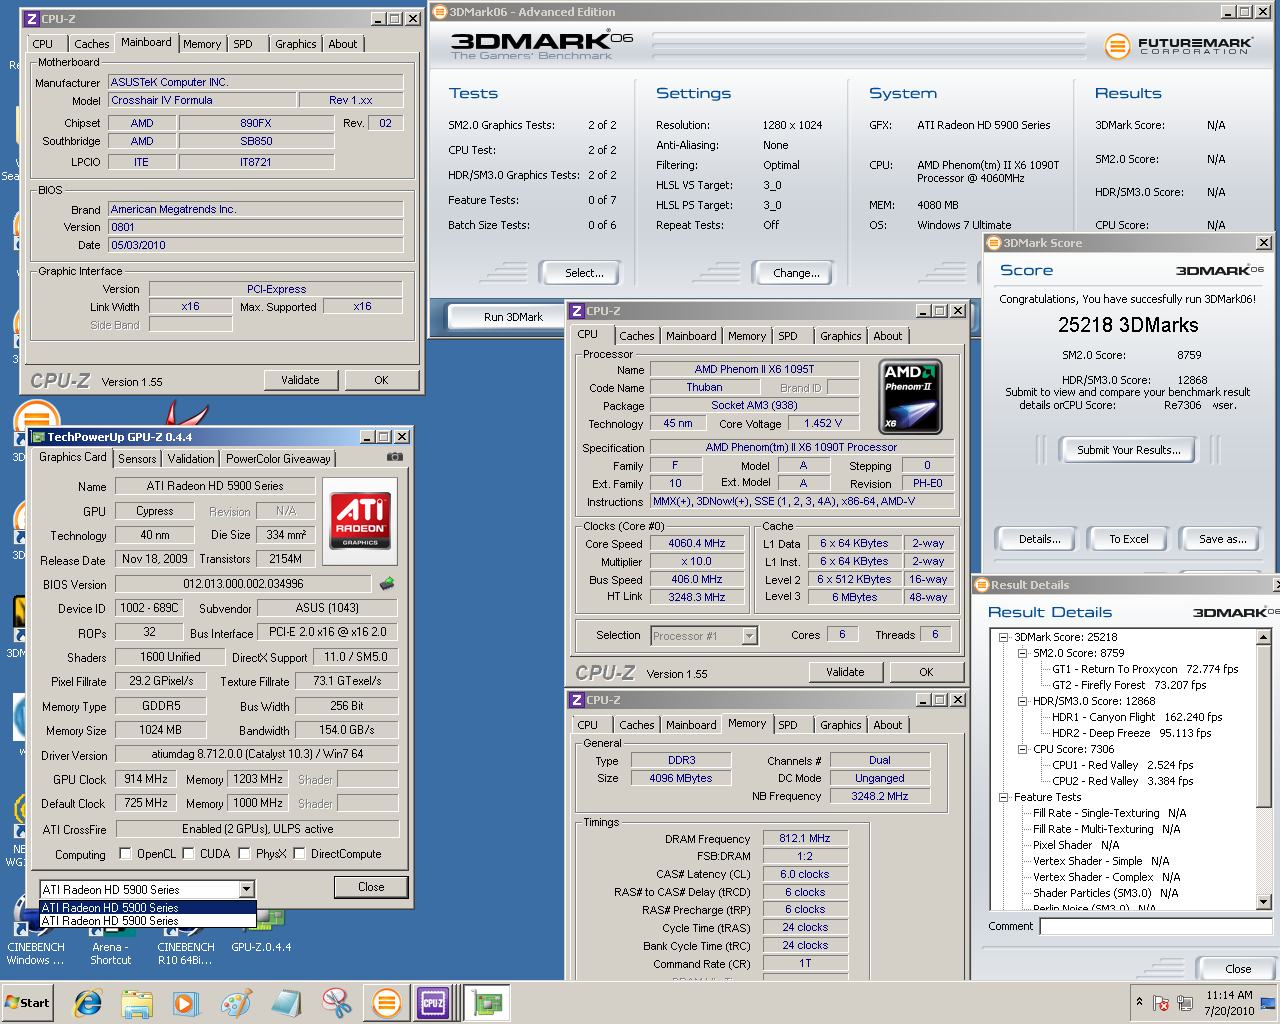Enable the OpenCL checkbox

[125, 854]
